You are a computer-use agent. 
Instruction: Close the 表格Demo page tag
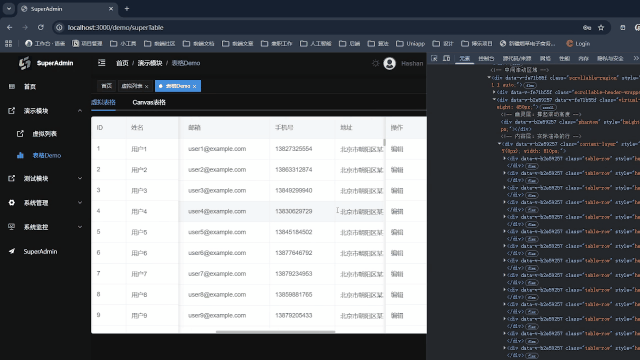pos(195,87)
